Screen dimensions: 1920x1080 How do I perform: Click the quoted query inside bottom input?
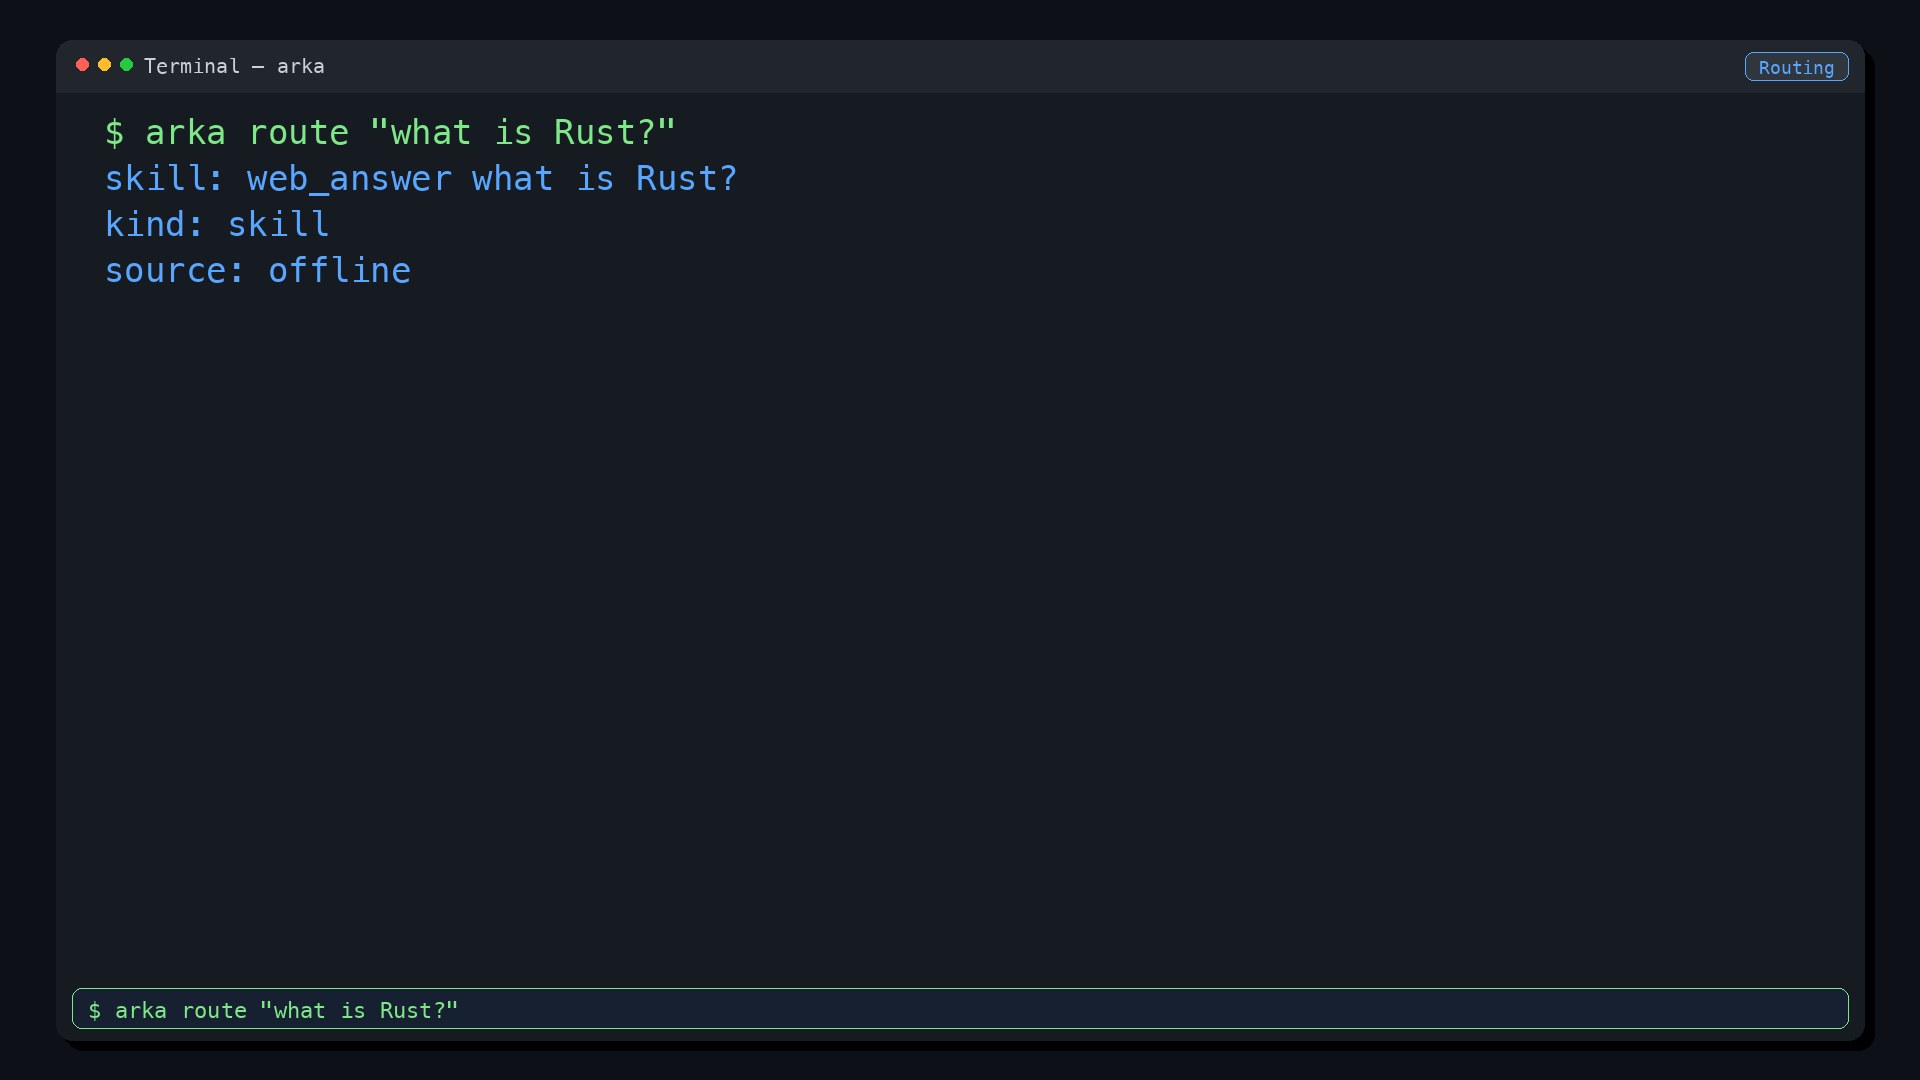359,1010
